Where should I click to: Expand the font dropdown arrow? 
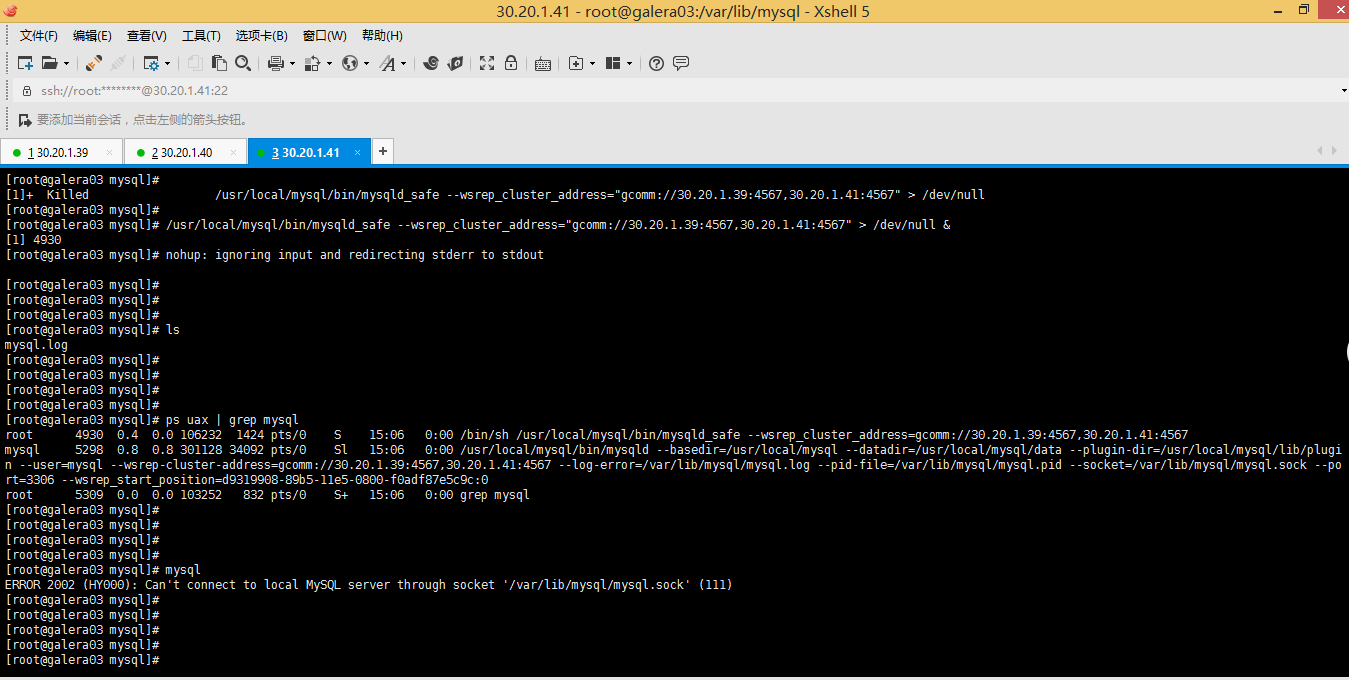click(403, 63)
